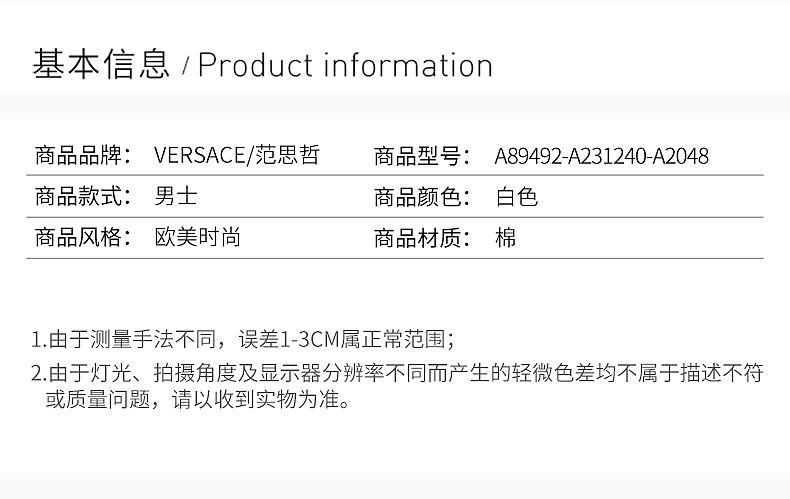Click model number A89492-A231240-A2048
The height and width of the screenshot is (499, 790).
(x=601, y=156)
